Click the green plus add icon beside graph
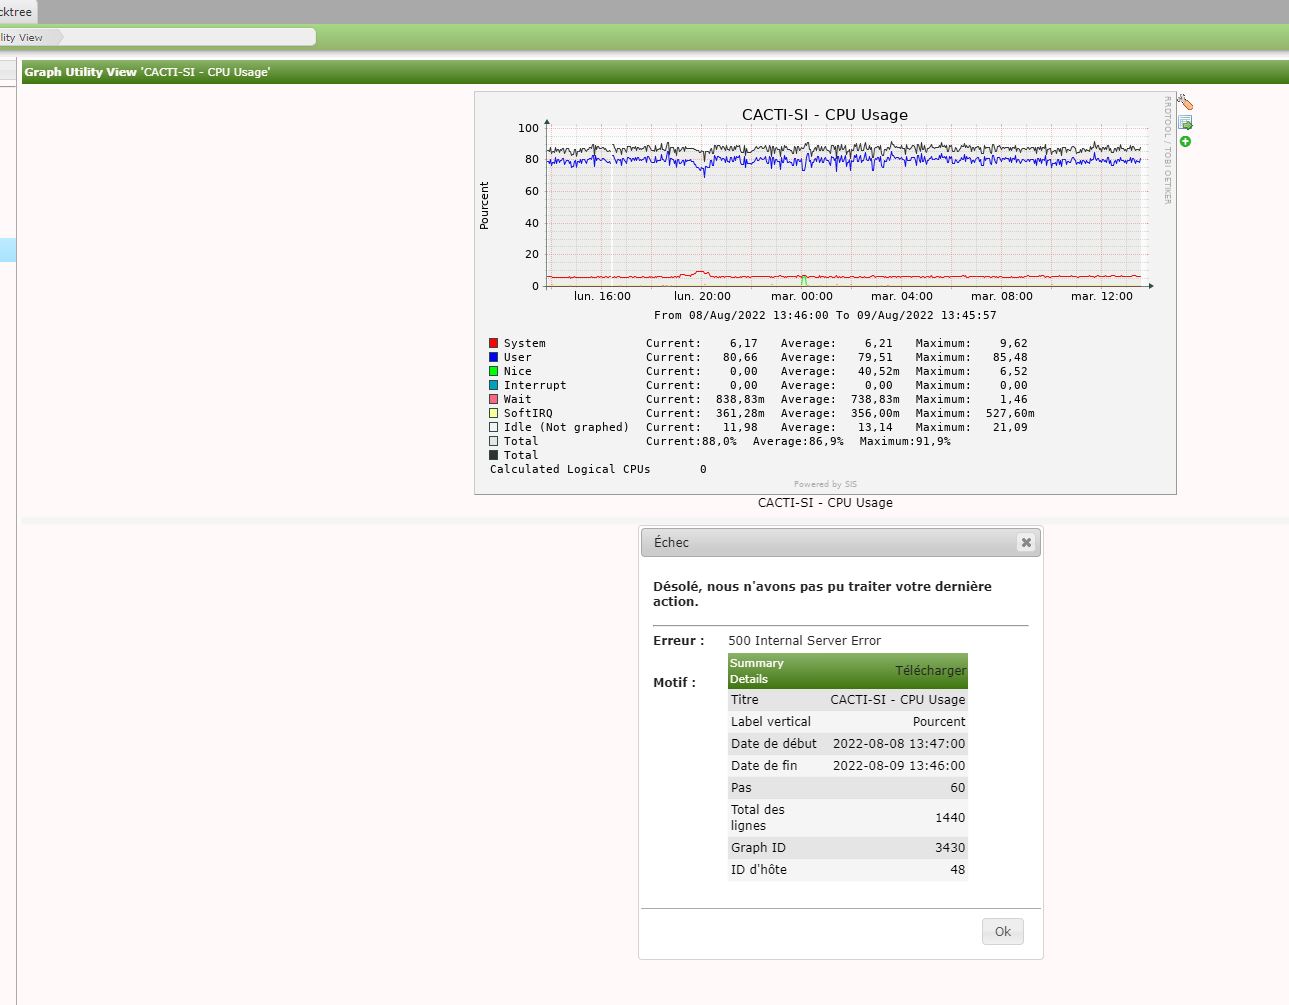1289x1005 pixels. click(1185, 142)
